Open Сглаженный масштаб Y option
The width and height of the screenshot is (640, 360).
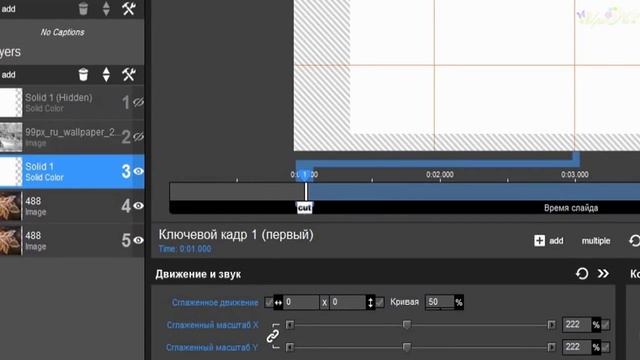click(212, 347)
